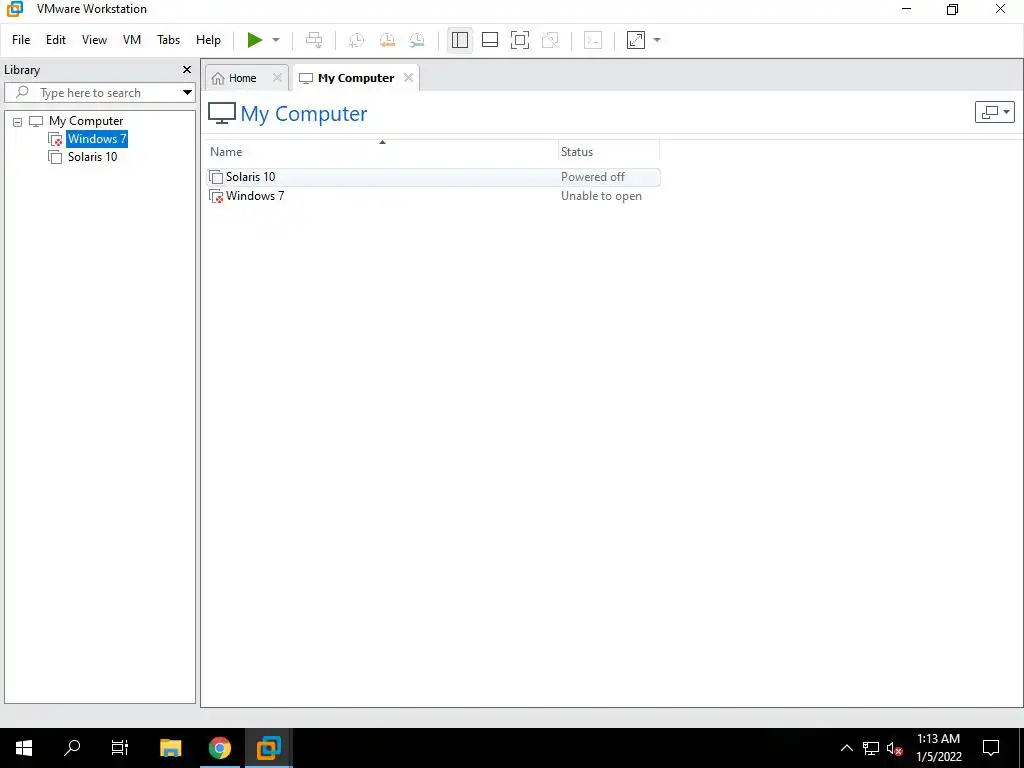Open the Snapshot Manager toolbar icon
The height and width of the screenshot is (768, 1024).
417,40
